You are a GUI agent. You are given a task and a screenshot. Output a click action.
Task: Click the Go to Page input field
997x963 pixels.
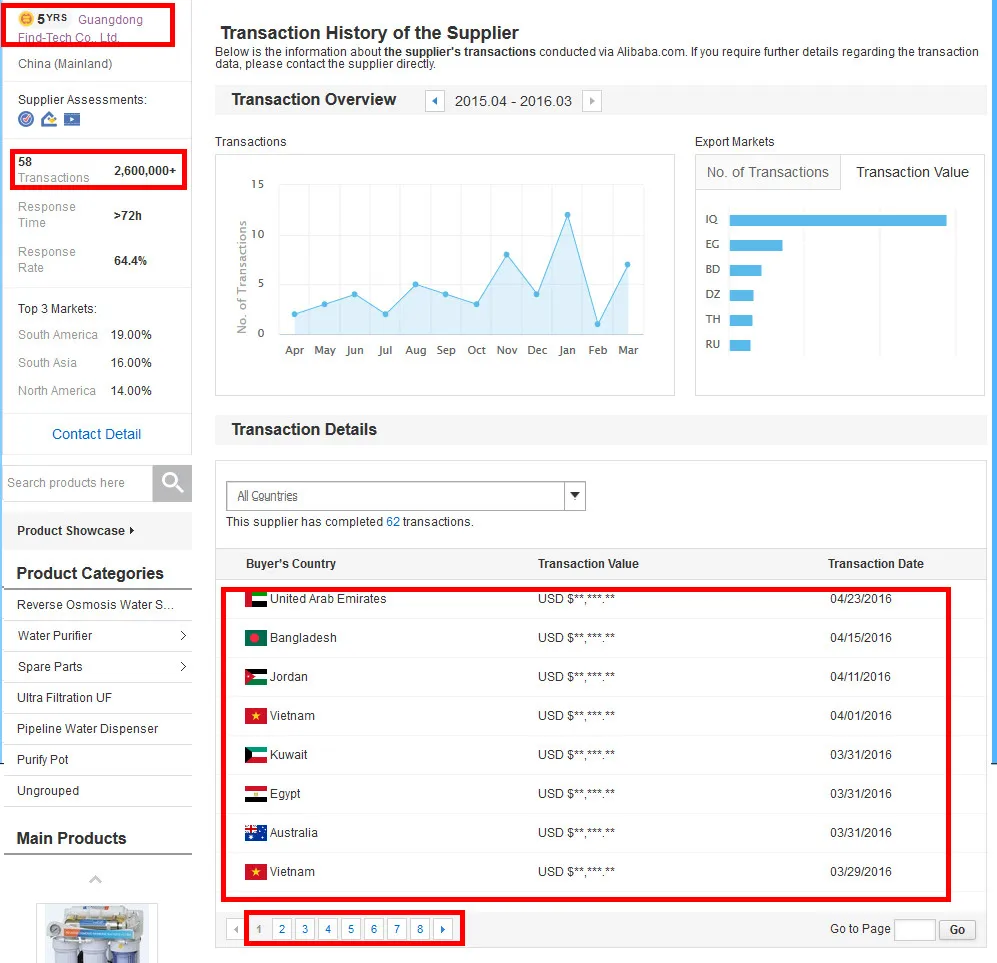click(x=914, y=930)
